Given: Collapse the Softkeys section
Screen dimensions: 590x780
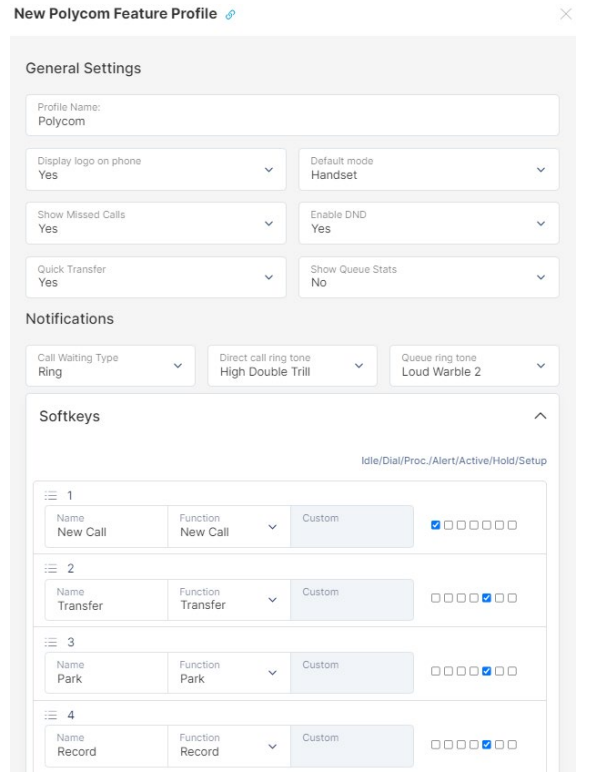Looking at the screenshot, I should tap(540, 416).
